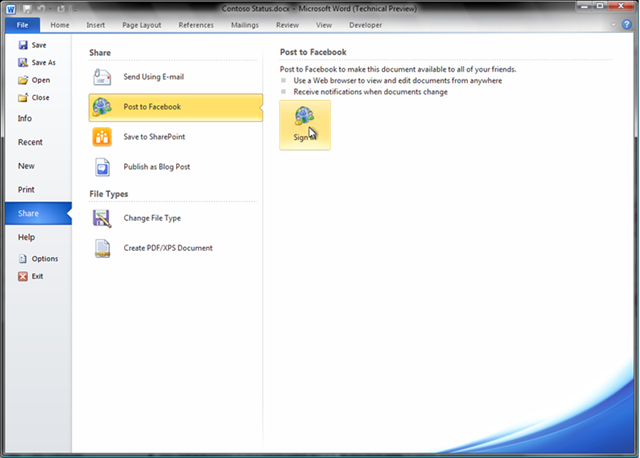Open the Mailings tab
640x458 pixels.
pos(244,25)
